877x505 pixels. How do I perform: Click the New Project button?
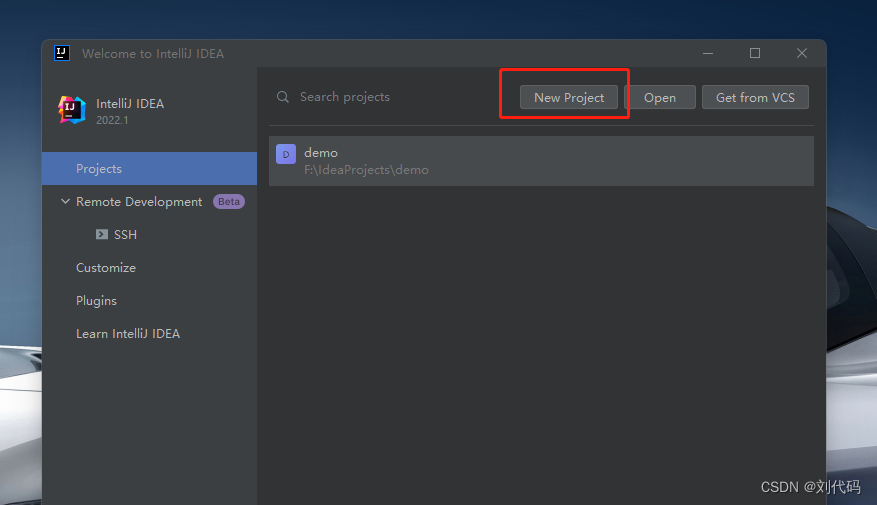tap(569, 97)
